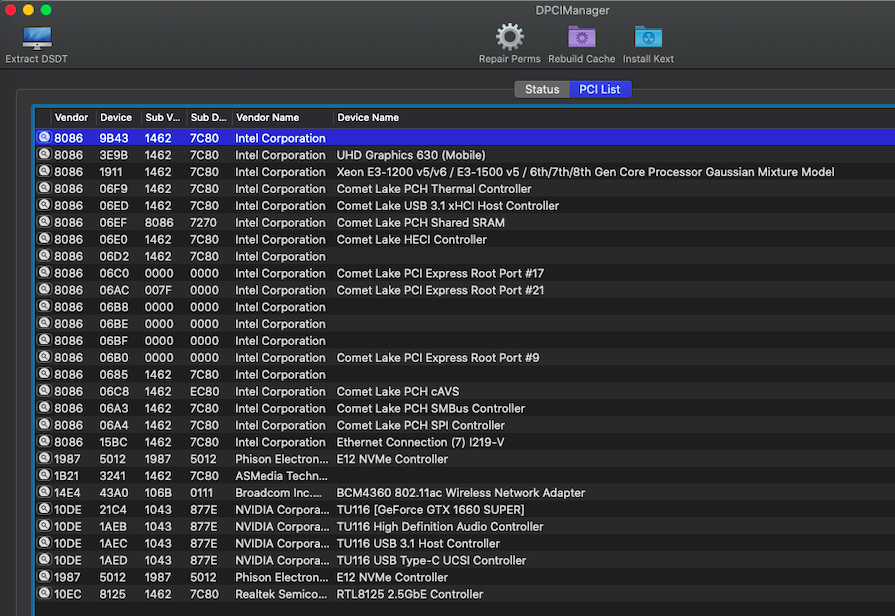Select TU116 High Definition Audio Controller
This screenshot has height=616, width=895.
(440, 527)
